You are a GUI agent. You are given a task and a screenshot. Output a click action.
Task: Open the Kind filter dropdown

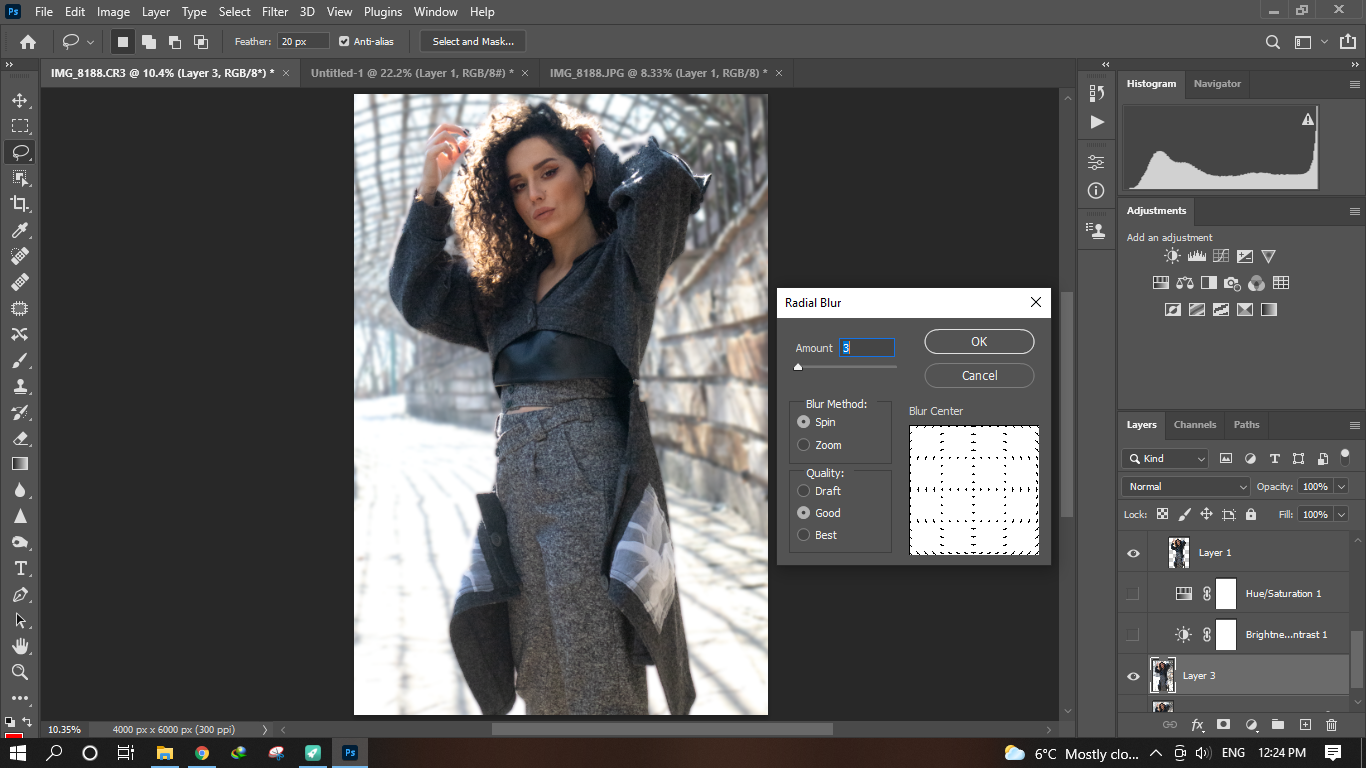[x=1165, y=459]
